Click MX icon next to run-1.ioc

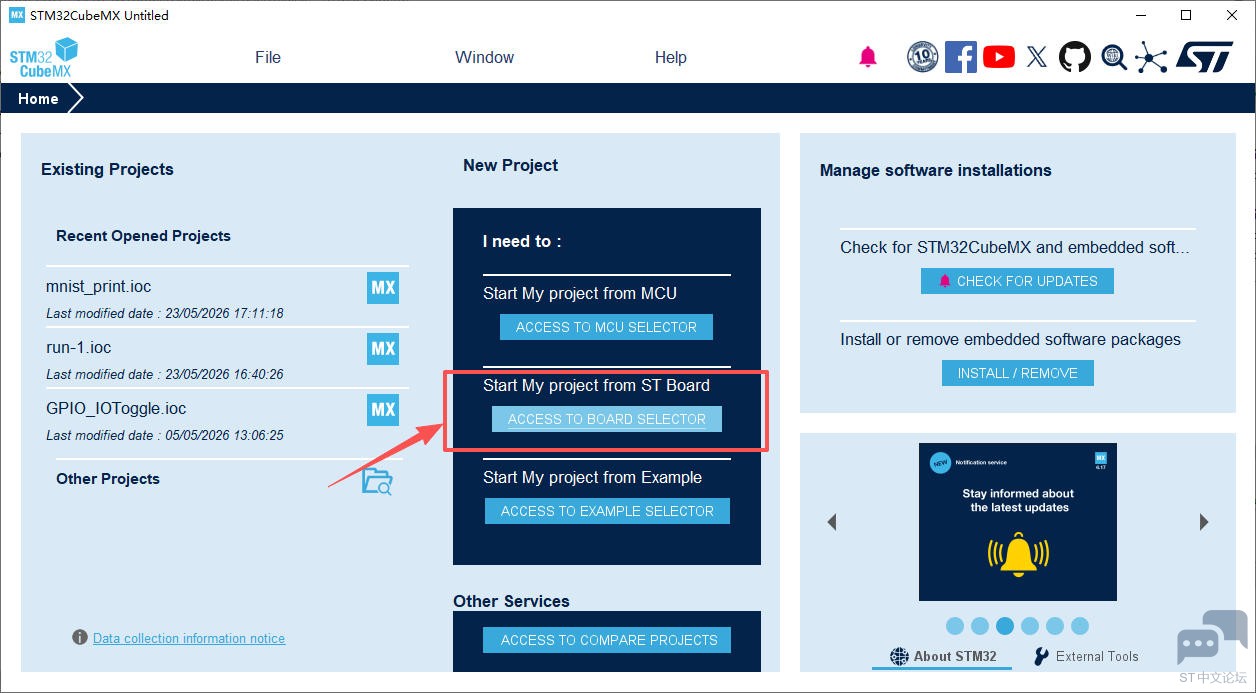click(383, 349)
